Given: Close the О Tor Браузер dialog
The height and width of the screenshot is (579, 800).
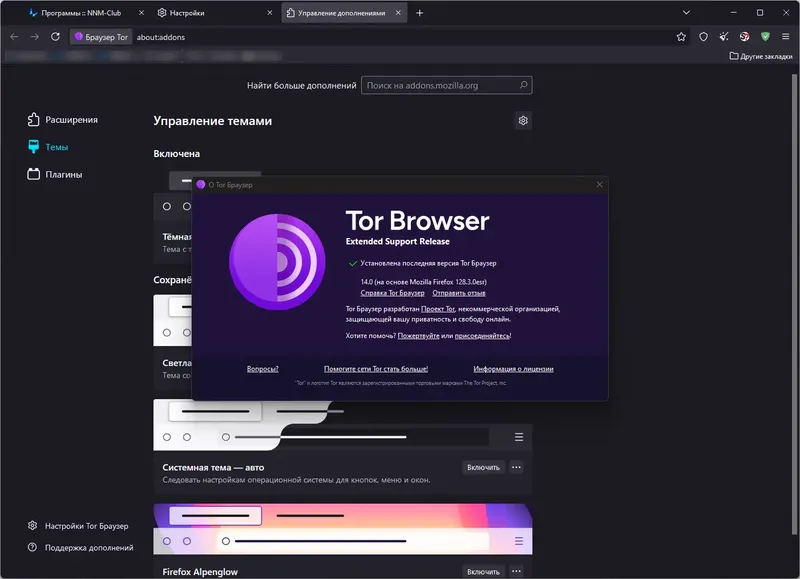Looking at the screenshot, I should 599,185.
